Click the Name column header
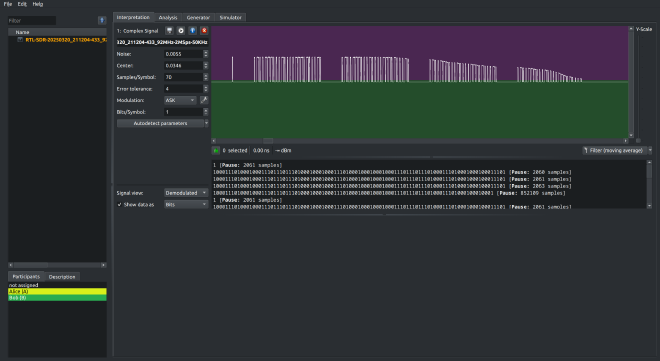This screenshot has width=660, height=361. [x=57, y=32]
